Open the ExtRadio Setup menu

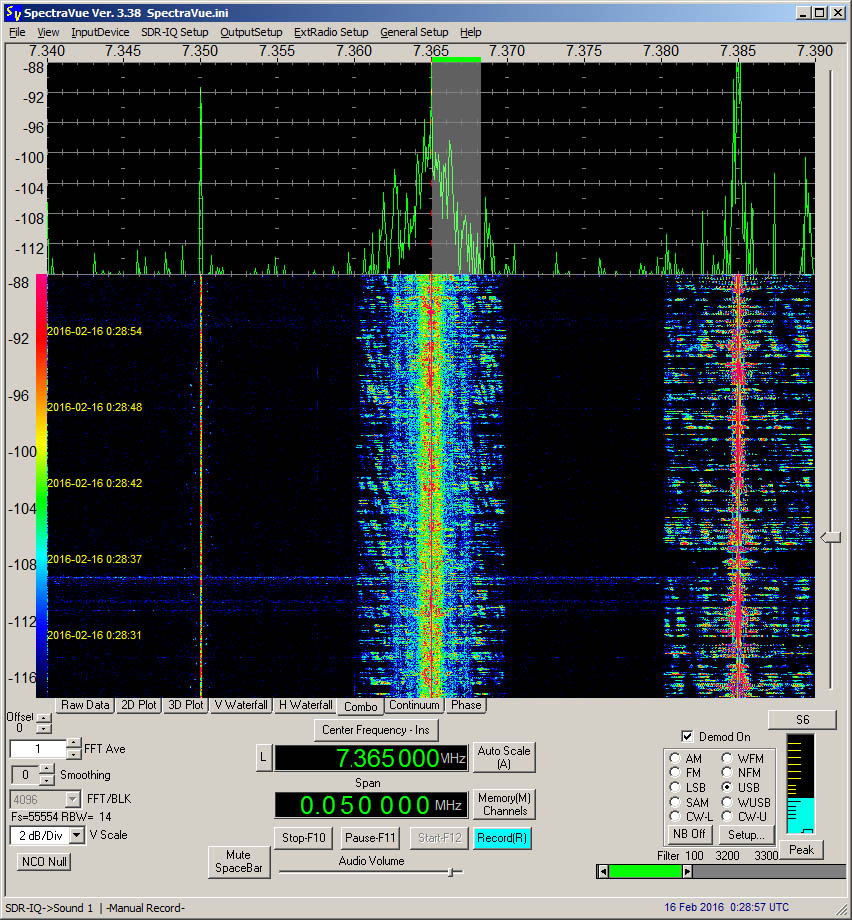[331, 32]
